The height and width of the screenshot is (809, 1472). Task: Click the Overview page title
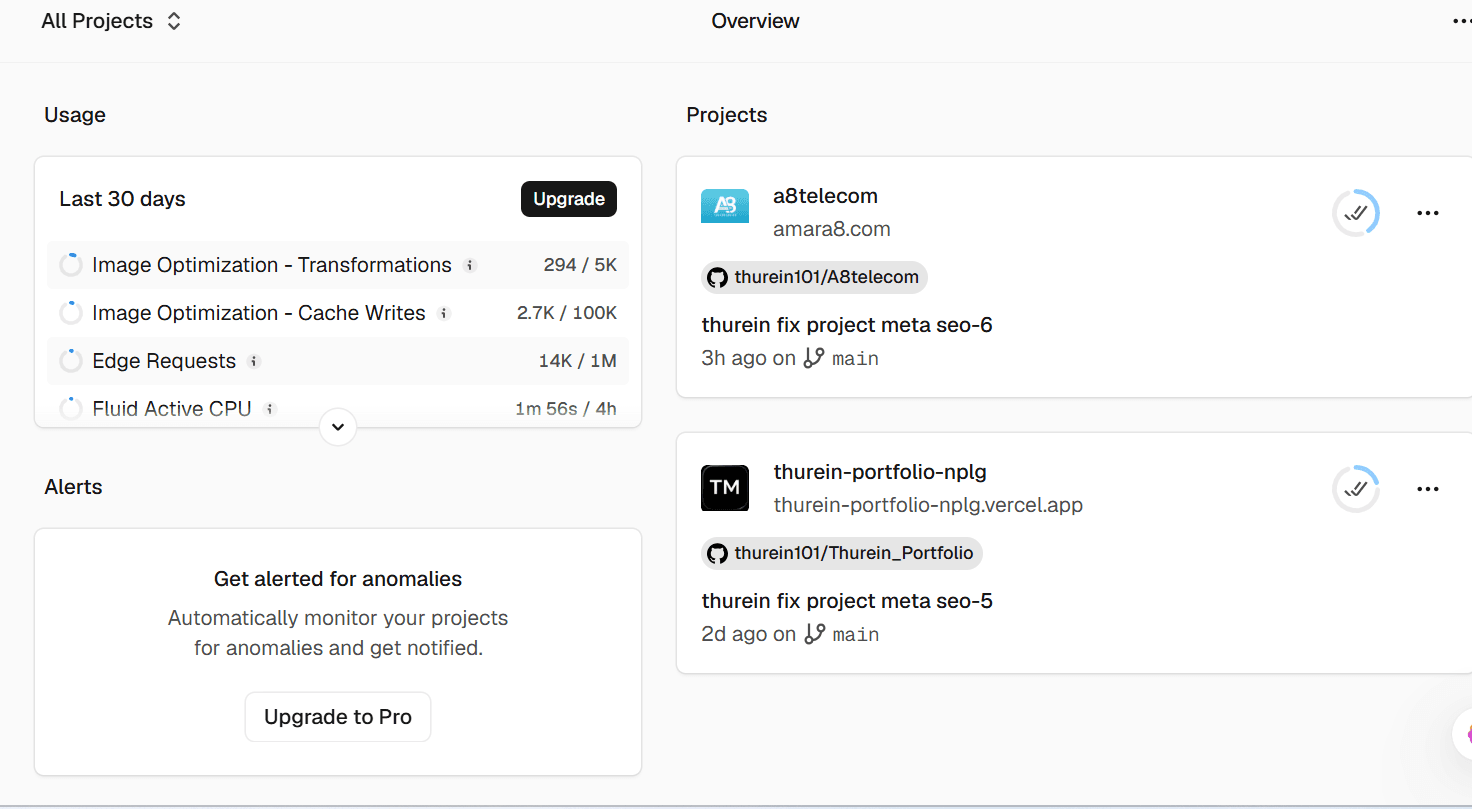[x=755, y=21]
